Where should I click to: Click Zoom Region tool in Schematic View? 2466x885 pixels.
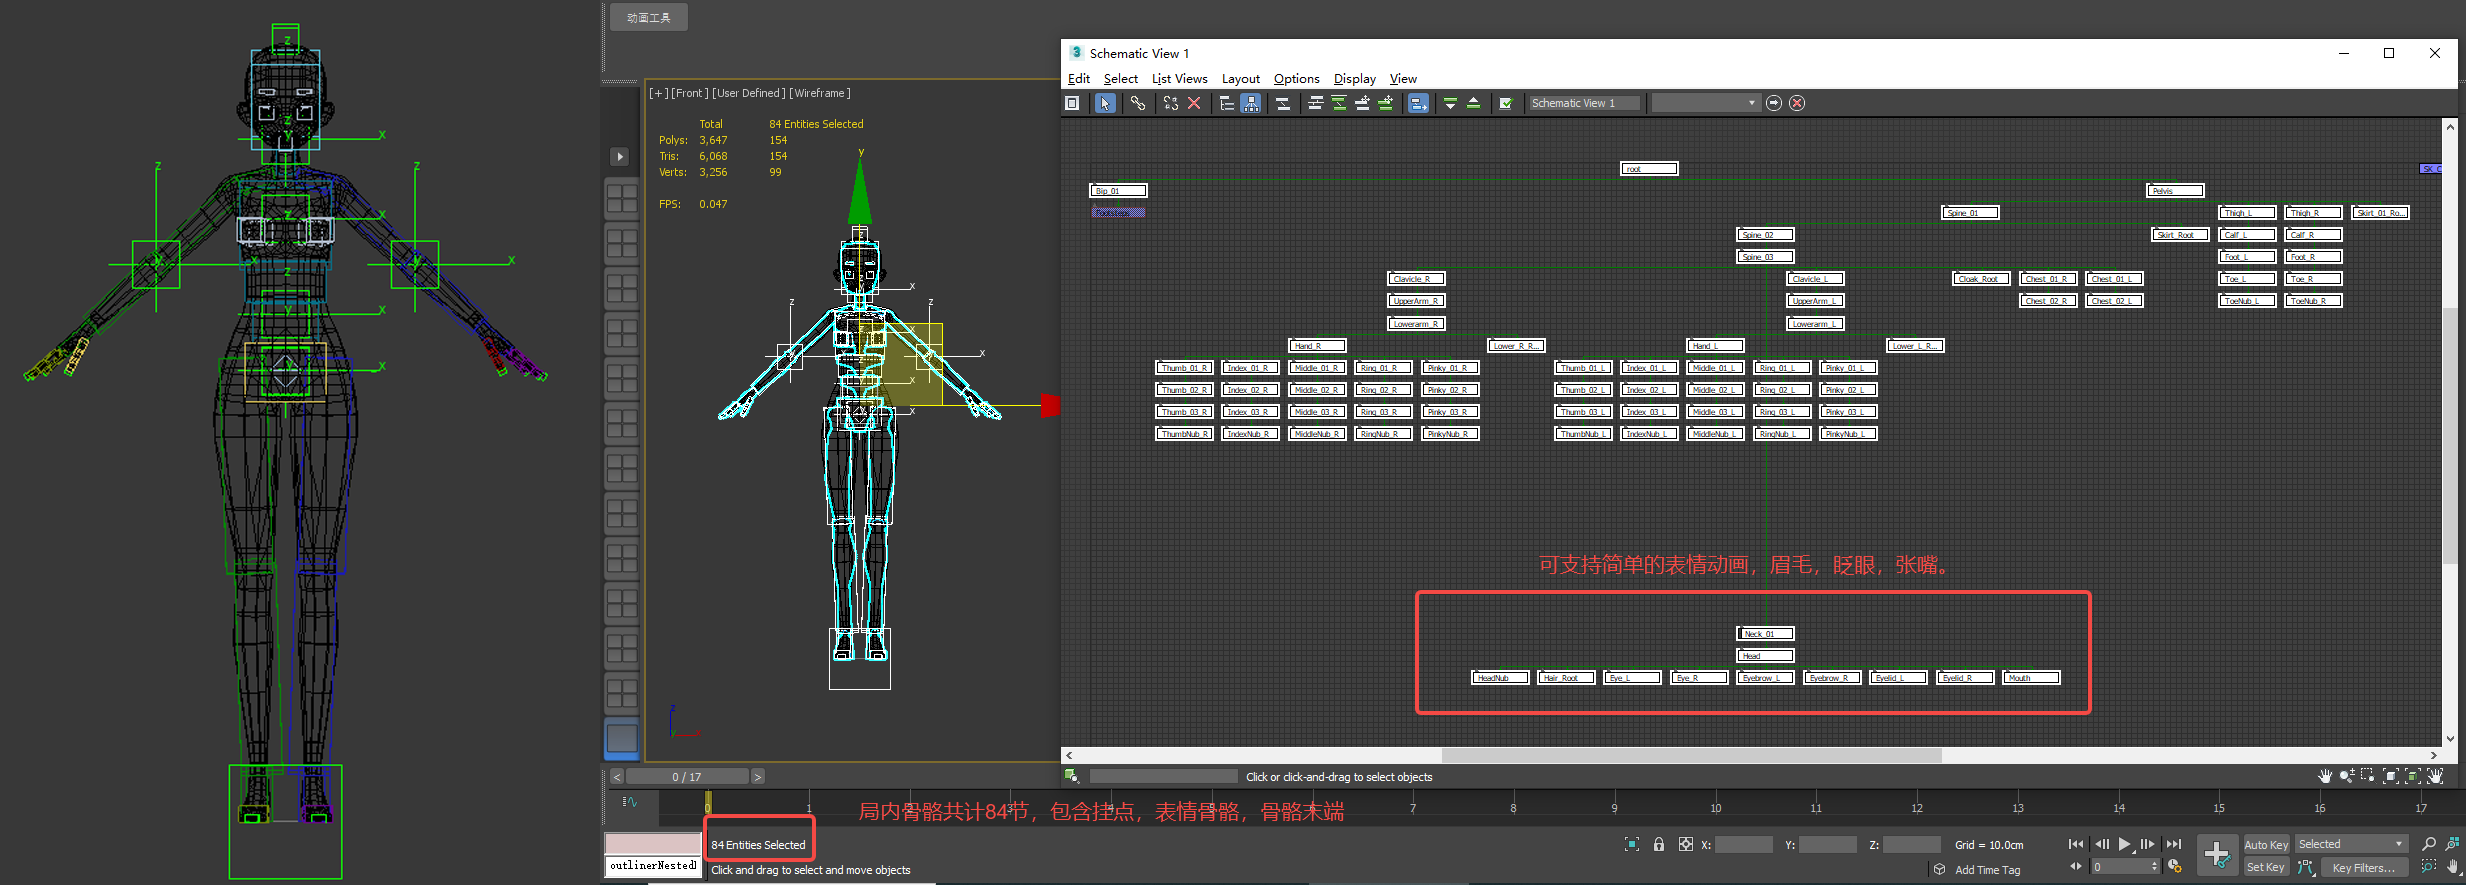tap(2368, 776)
